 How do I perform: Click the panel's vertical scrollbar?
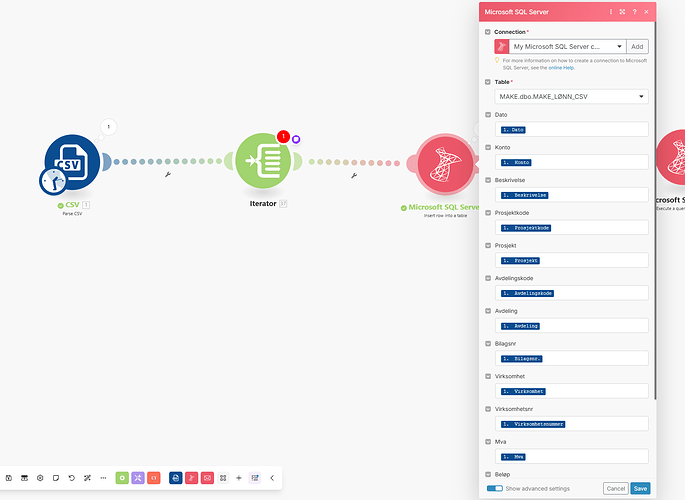(655, 210)
